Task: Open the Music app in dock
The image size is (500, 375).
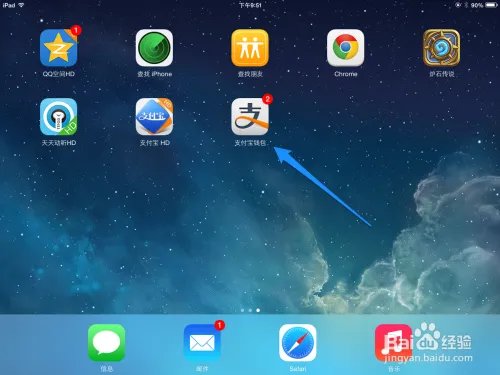Action: coord(393,343)
